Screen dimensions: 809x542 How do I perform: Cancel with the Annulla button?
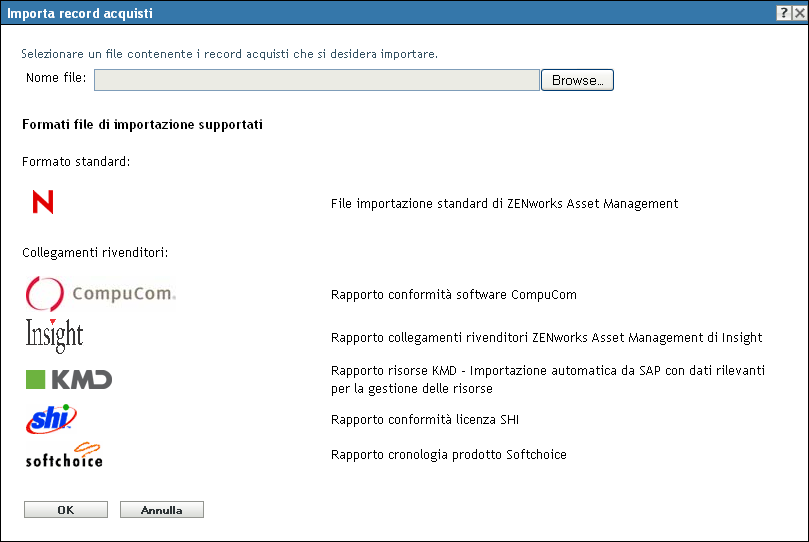pos(162,510)
